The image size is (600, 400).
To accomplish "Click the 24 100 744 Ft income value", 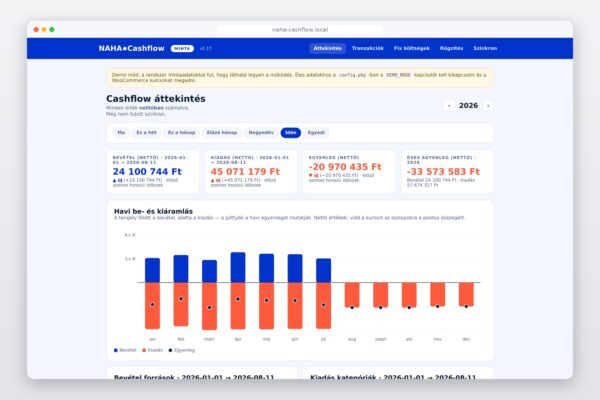I will click(x=147, y=171).
